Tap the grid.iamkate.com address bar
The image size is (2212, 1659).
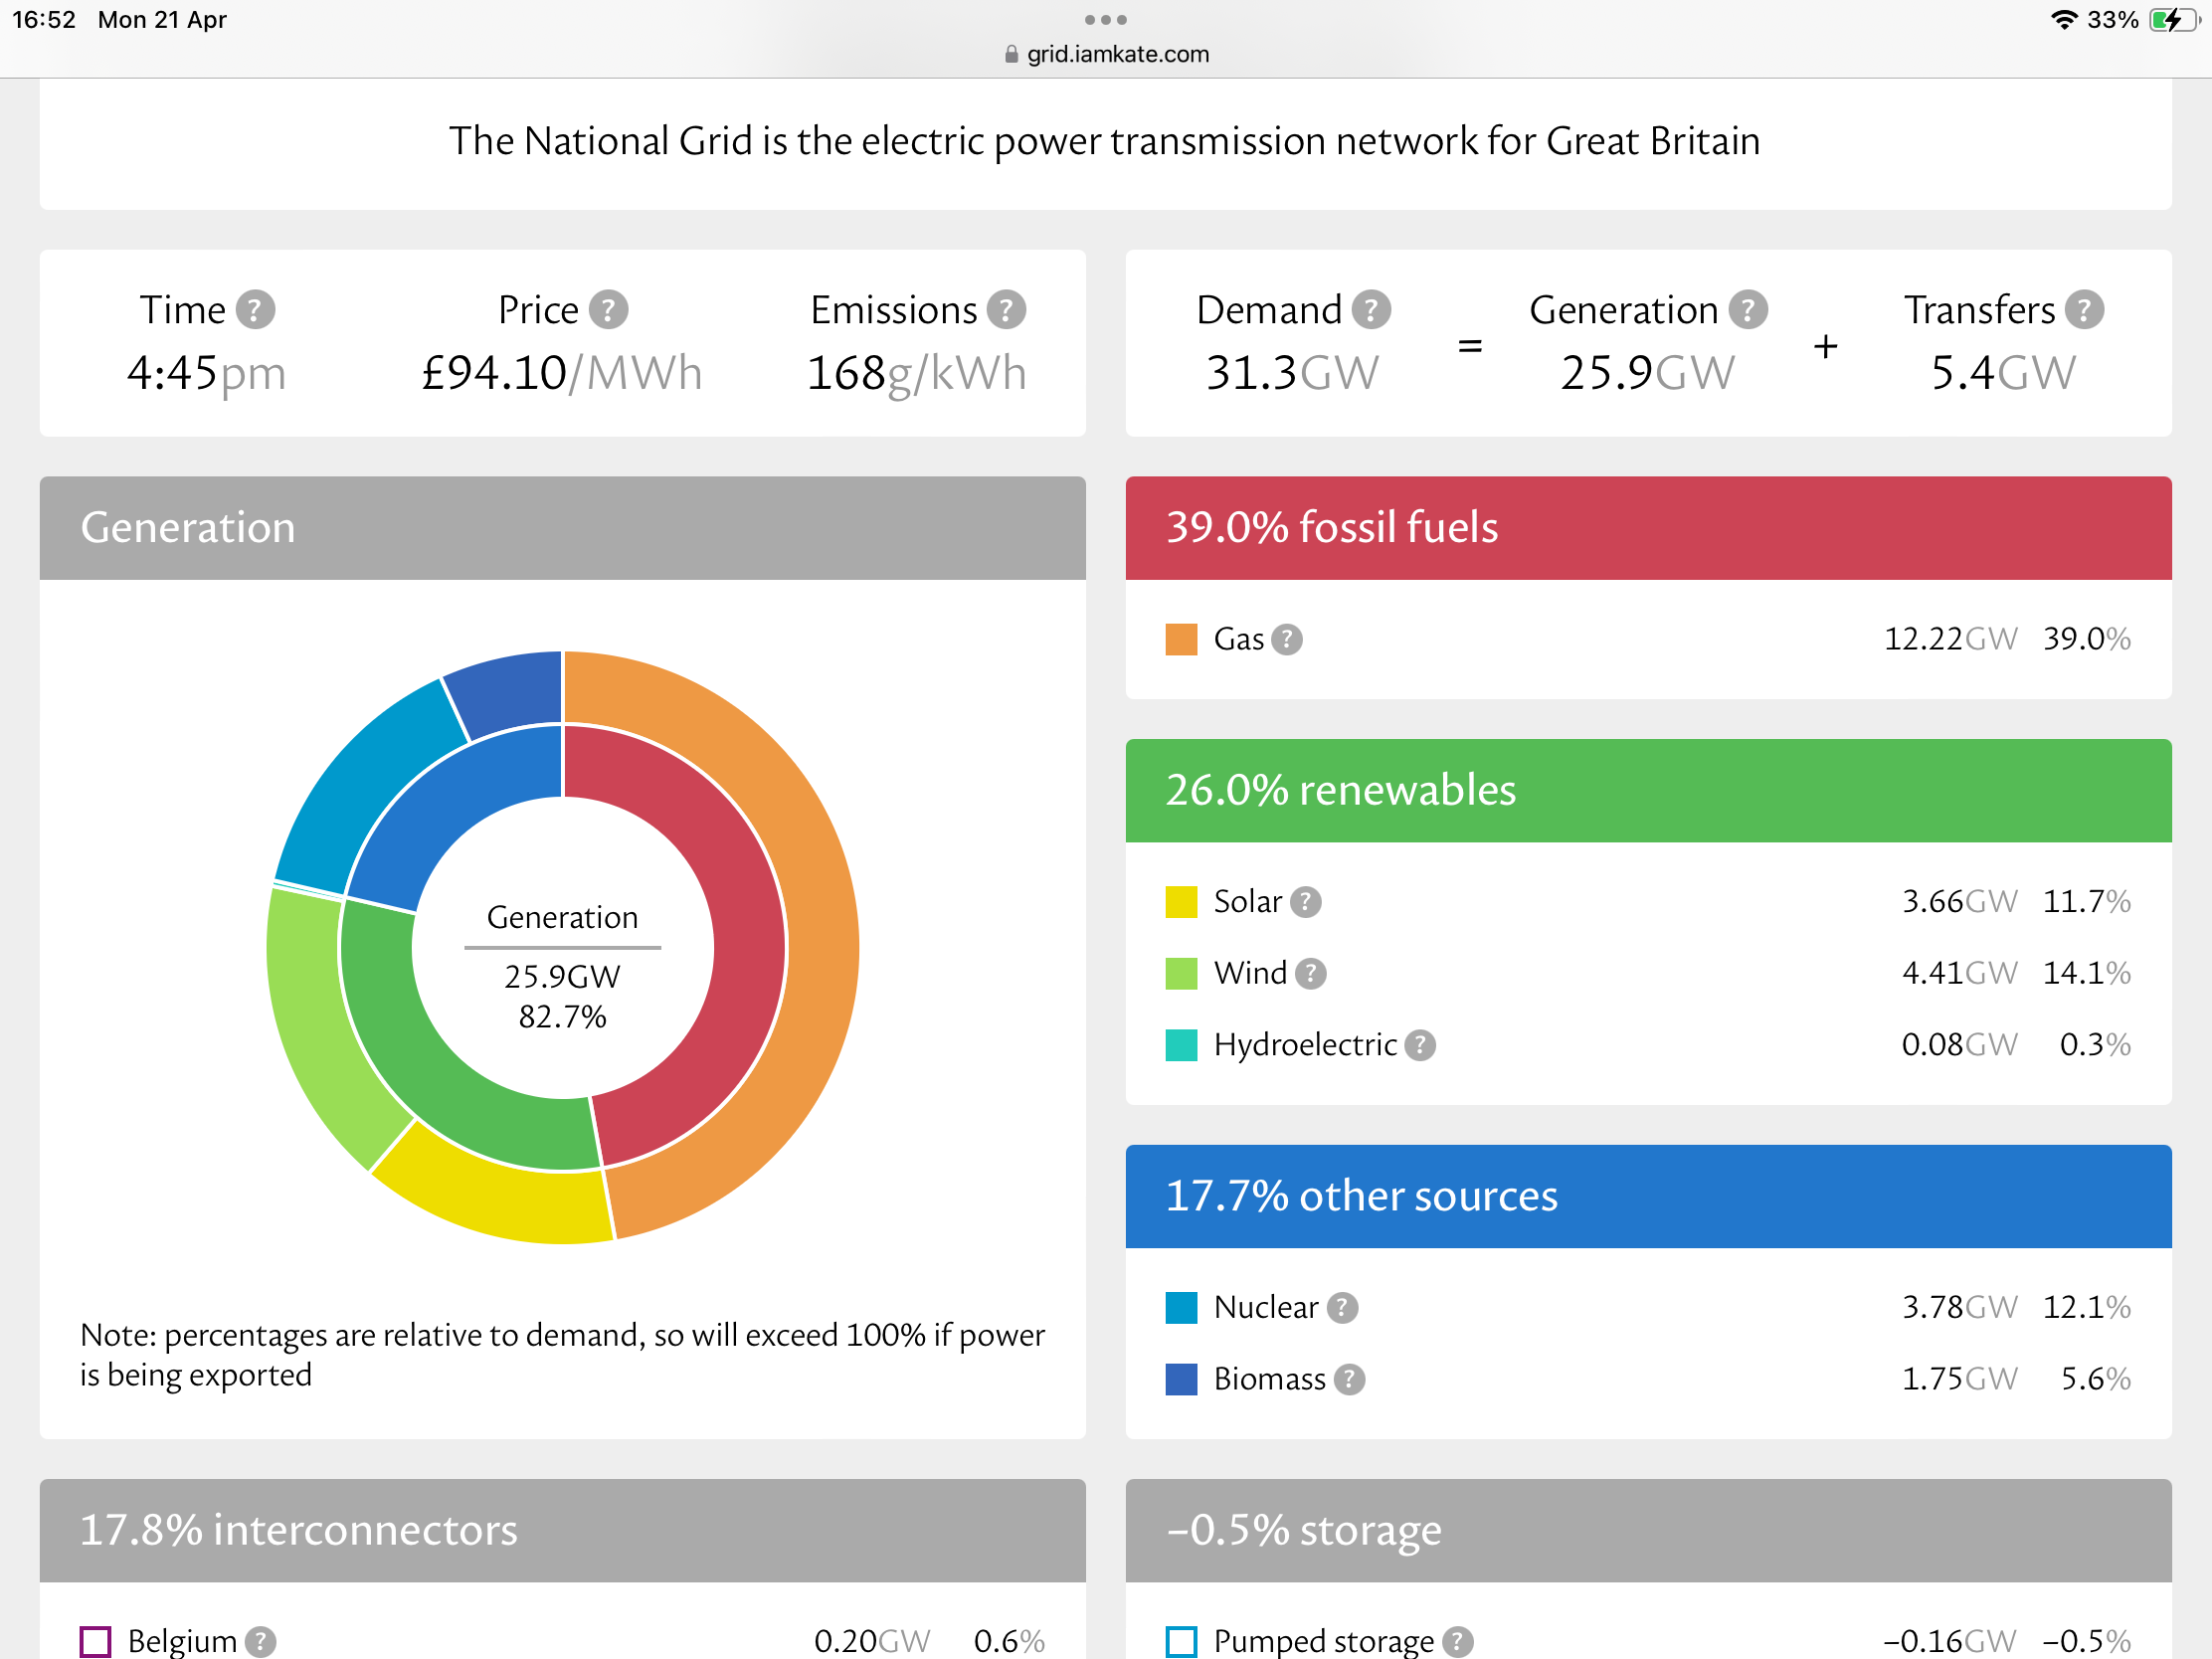1106,54
